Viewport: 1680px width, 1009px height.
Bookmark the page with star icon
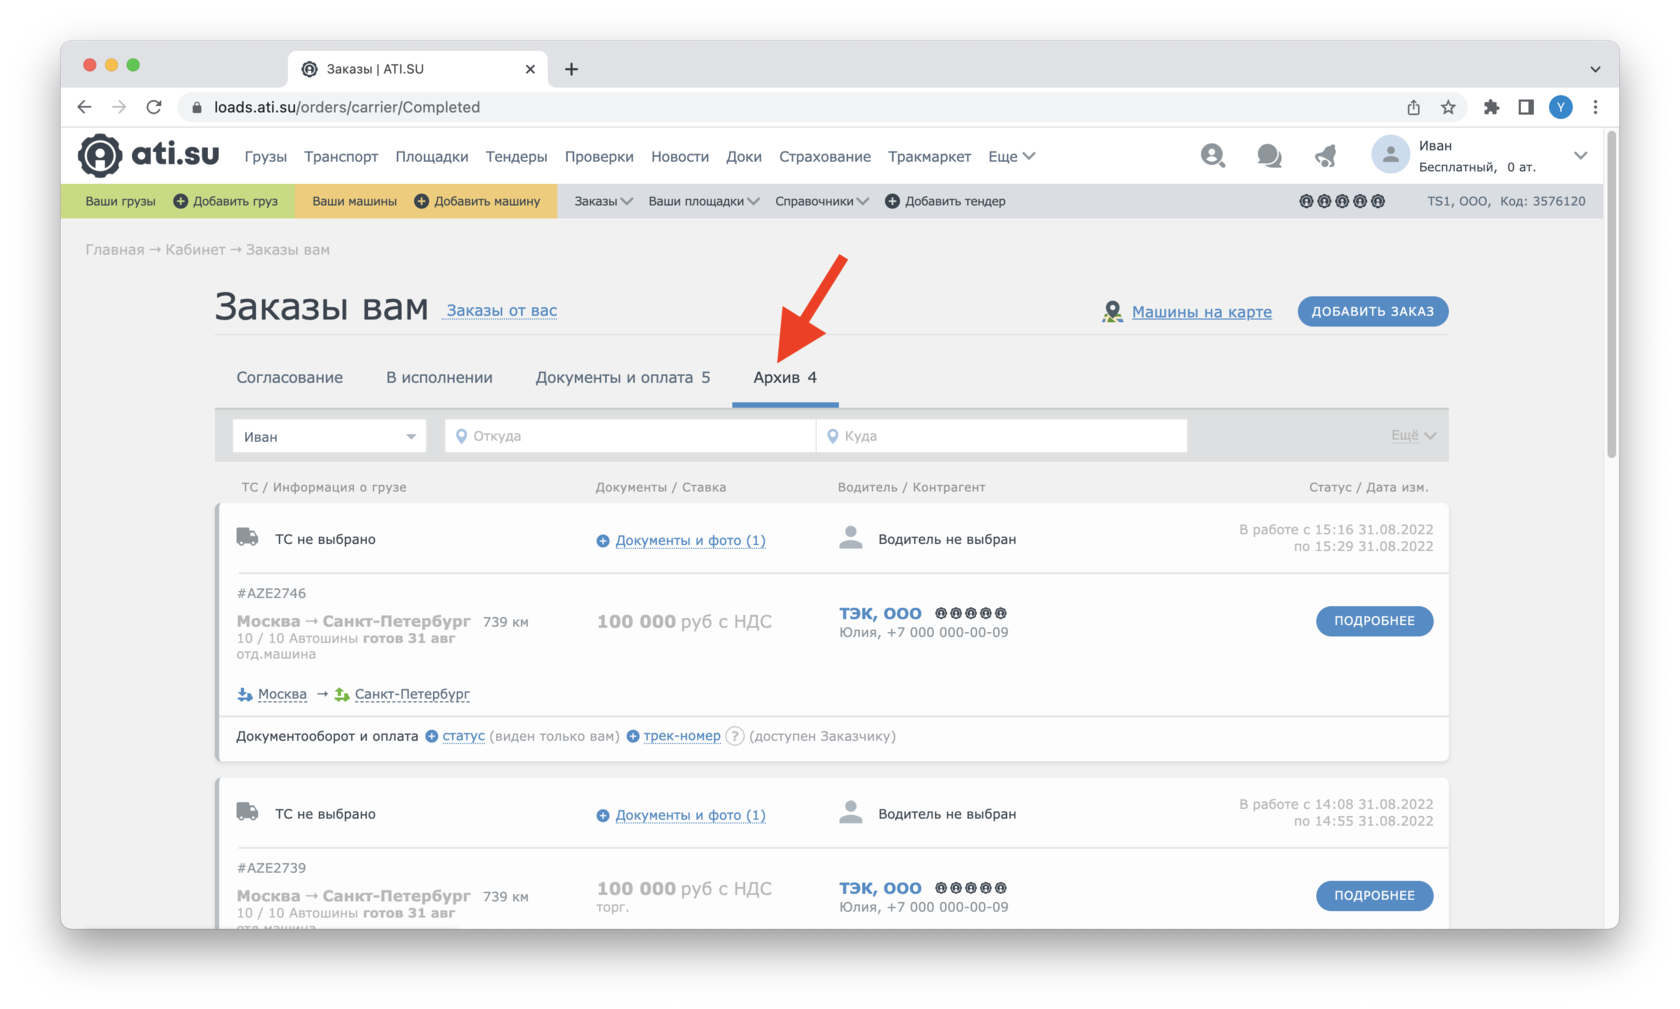coord(1448,107)
